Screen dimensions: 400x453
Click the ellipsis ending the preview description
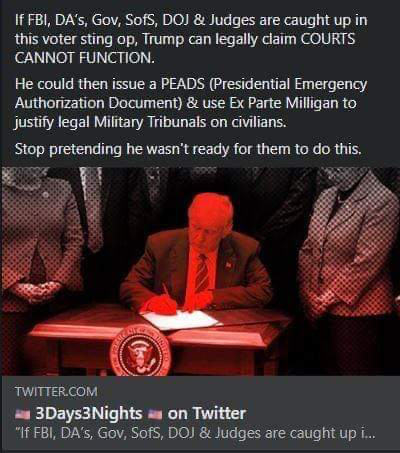tap(369, 433)
